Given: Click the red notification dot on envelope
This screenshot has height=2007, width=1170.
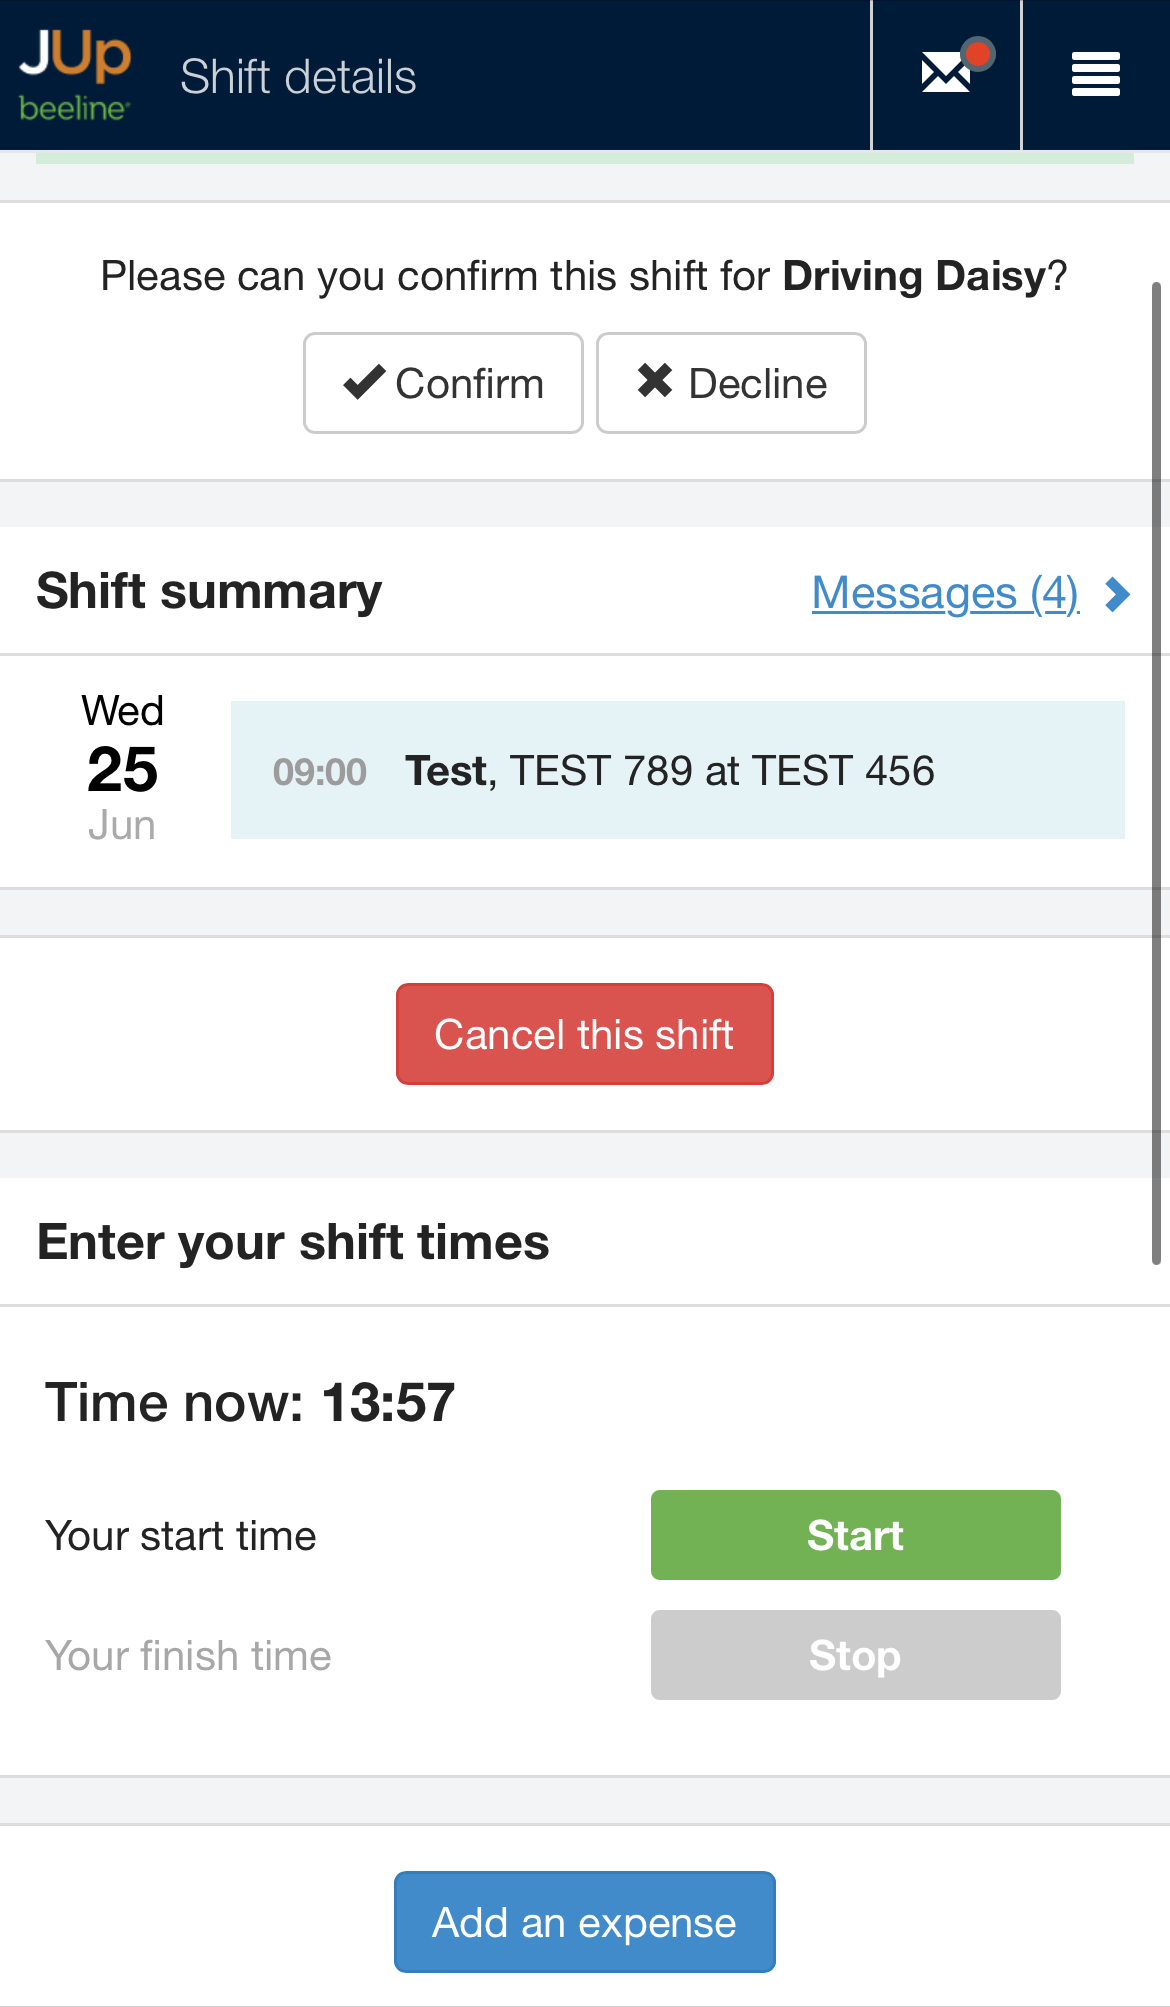Looking at the screenshot, I should 978,53.
